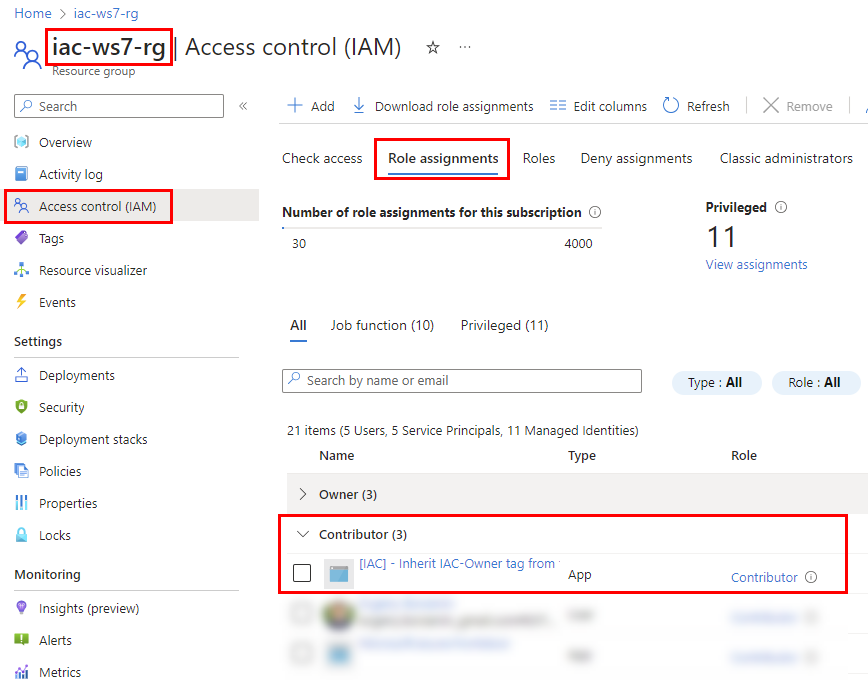Open the more options ellipsis menu
Screen dimensions: 868x680
coord(465,48)
